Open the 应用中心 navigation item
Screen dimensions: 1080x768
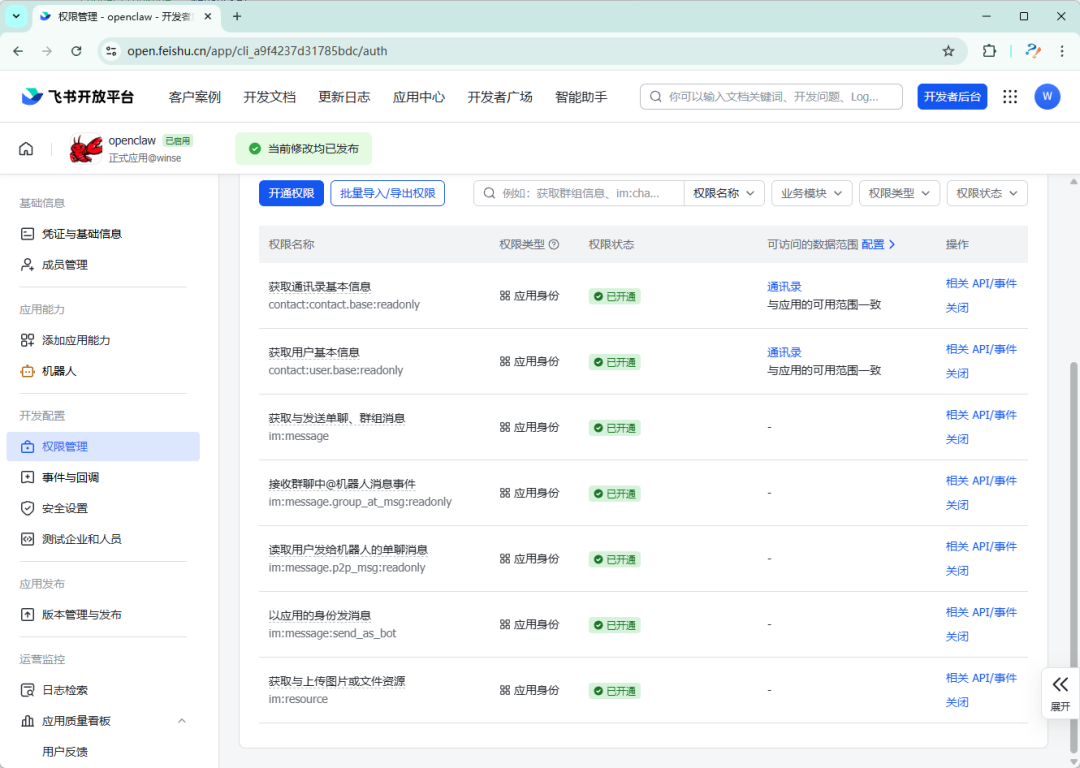pyautogui.click(x=418, y=96)
